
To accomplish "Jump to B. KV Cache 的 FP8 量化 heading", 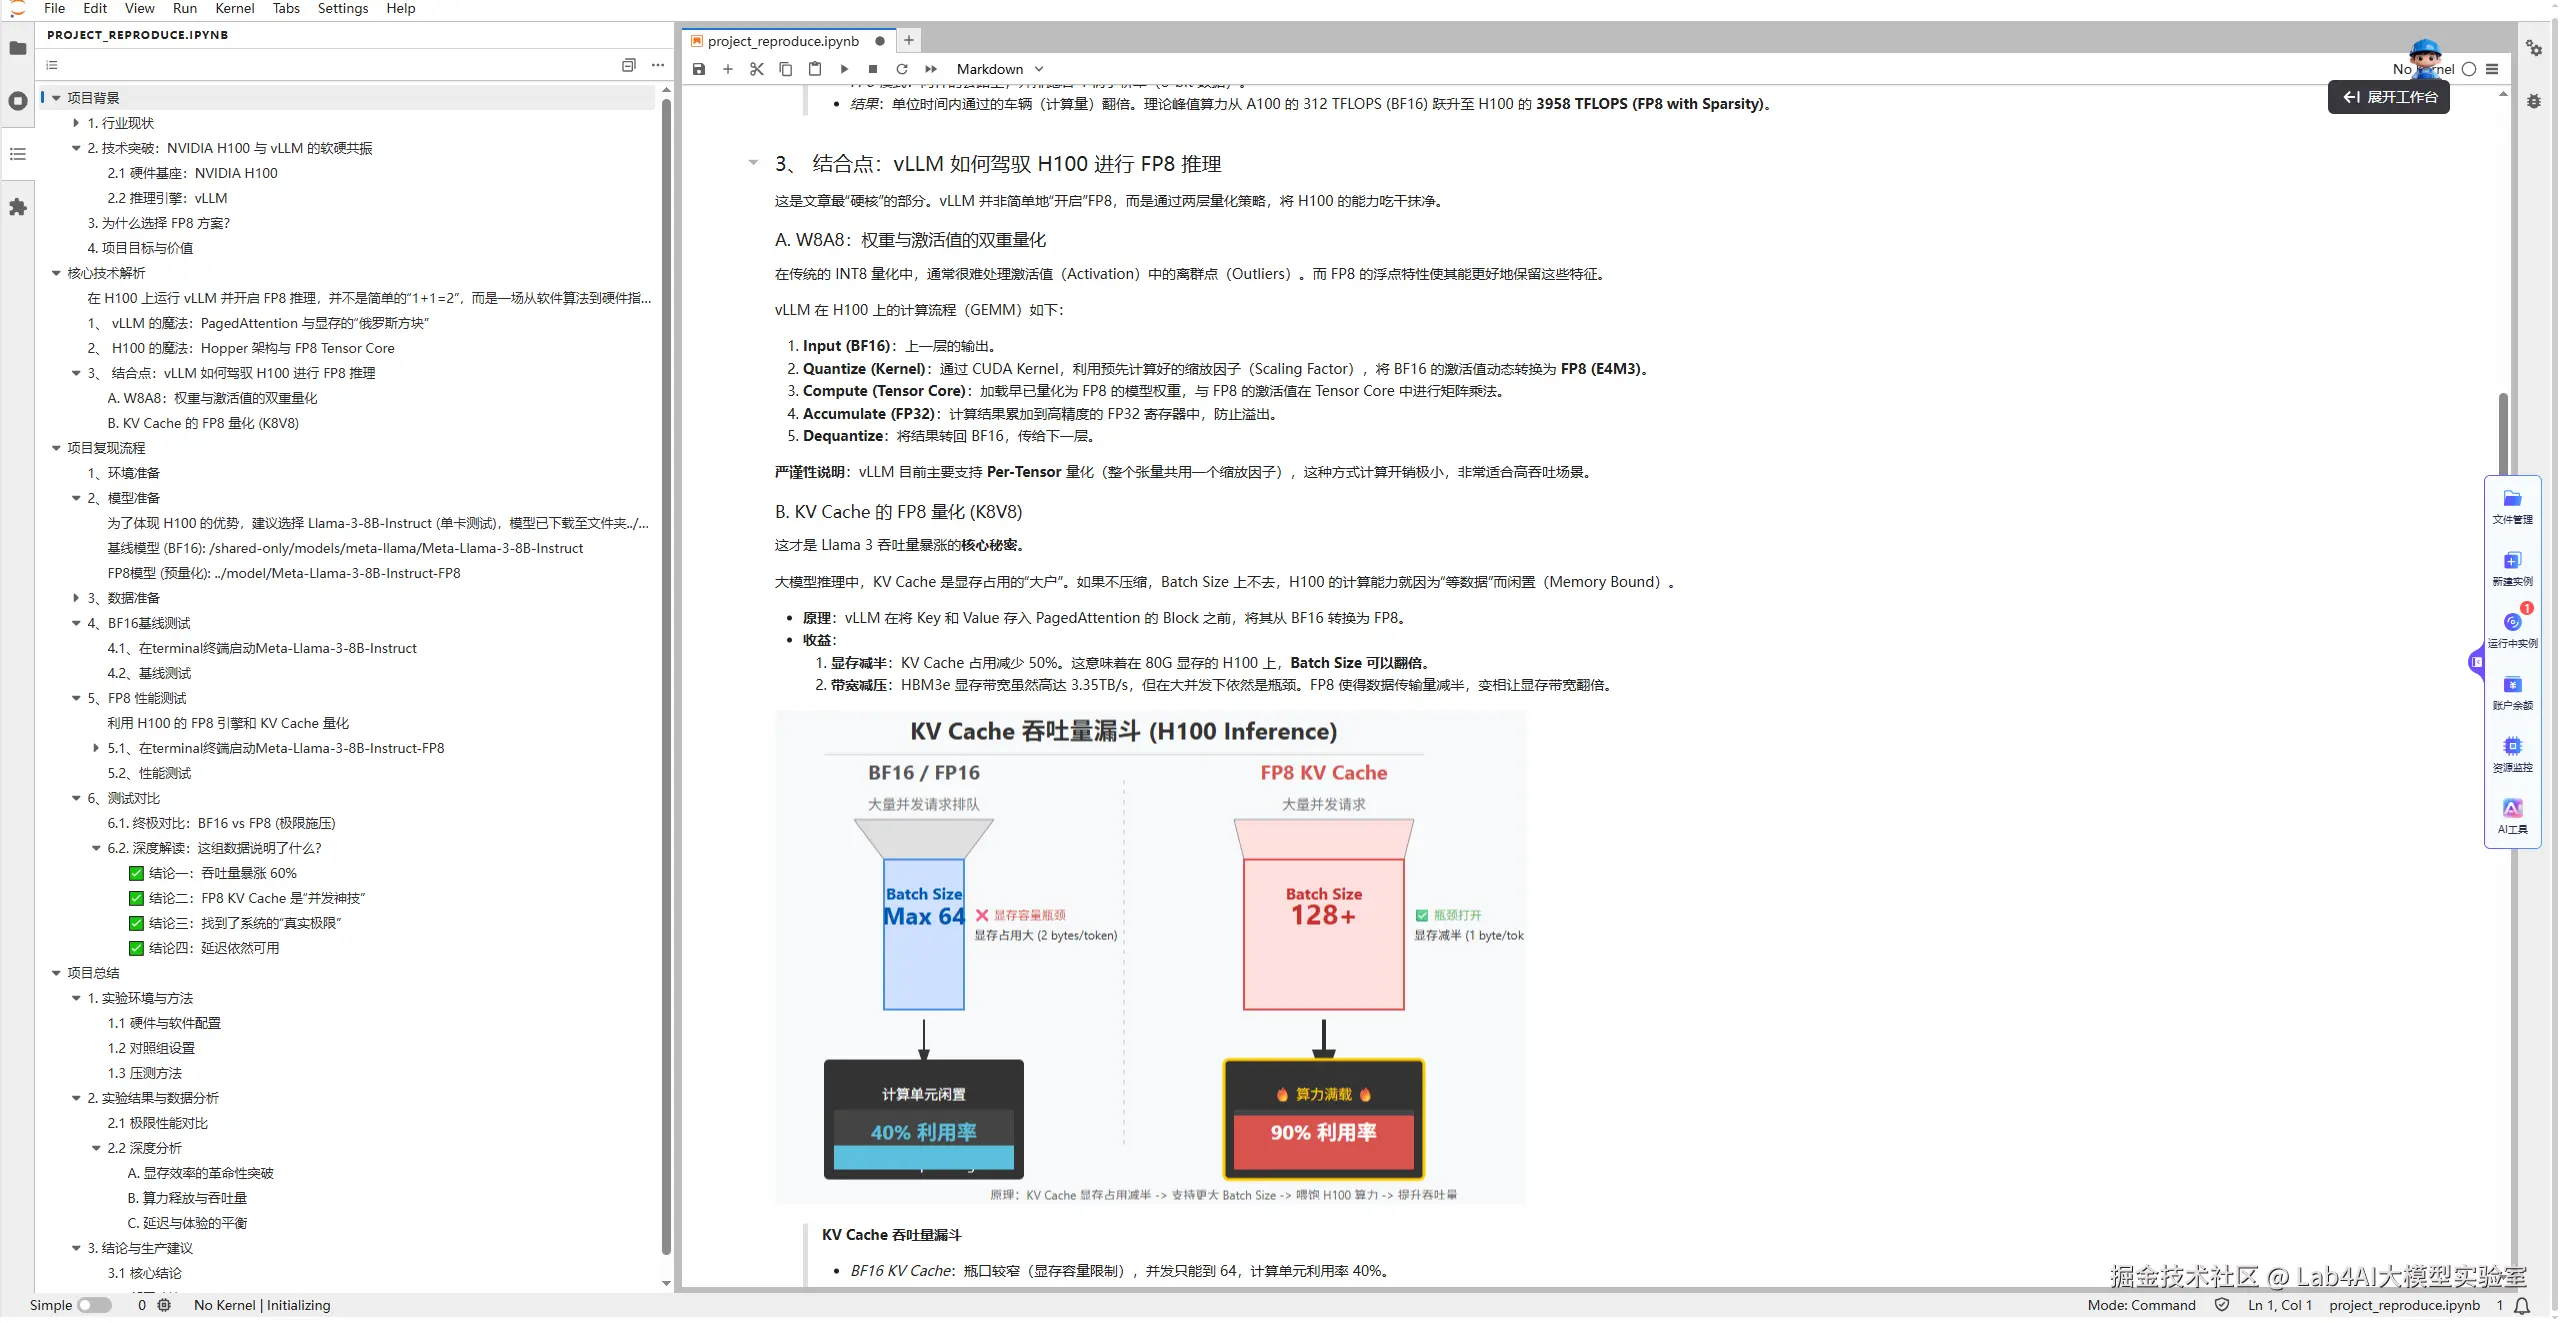I will [x=203, y=423].
